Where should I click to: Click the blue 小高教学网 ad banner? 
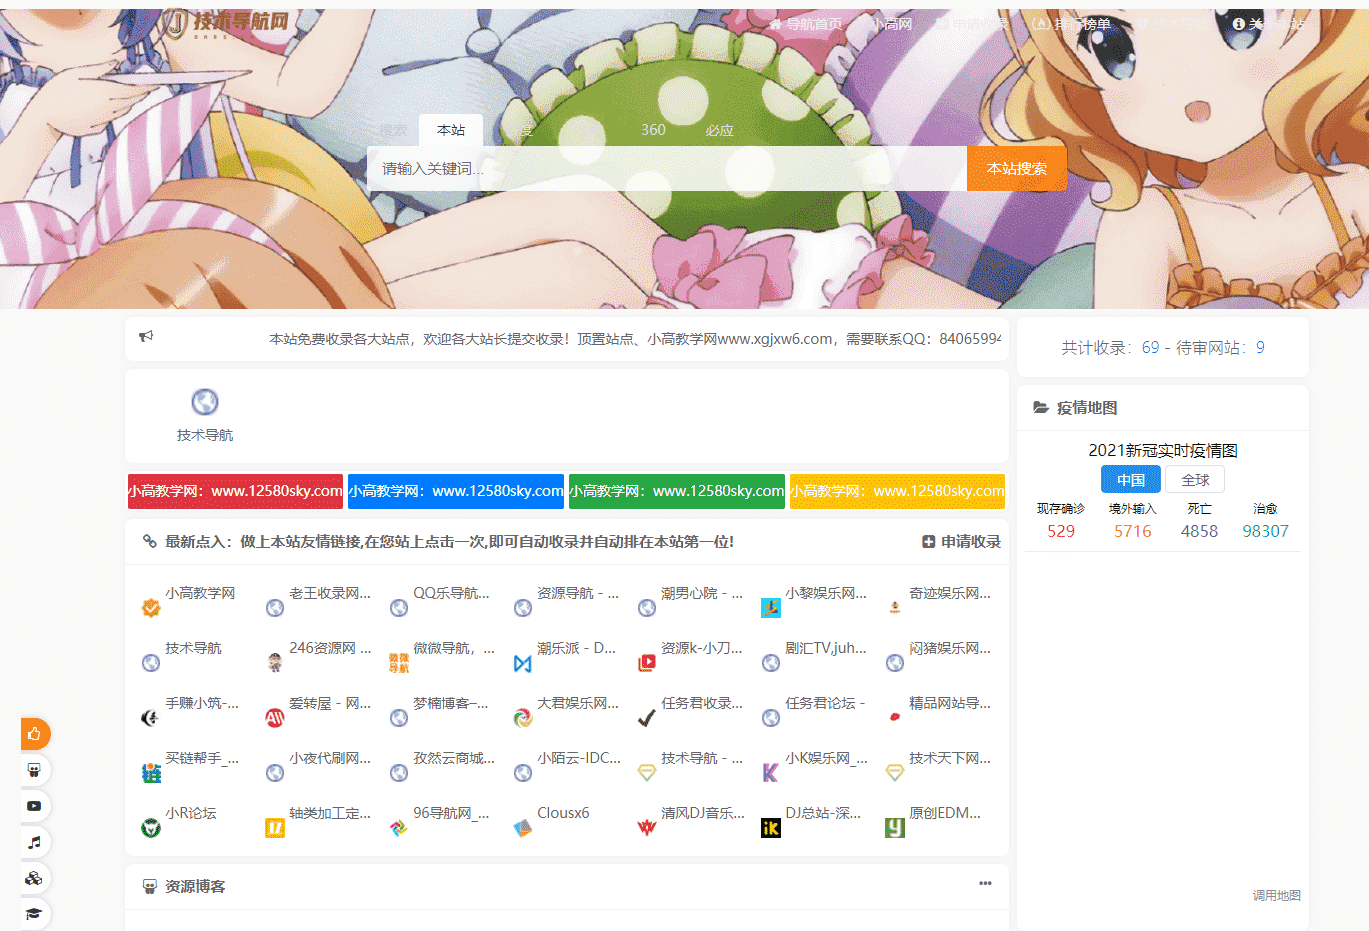tap(456, 491)
